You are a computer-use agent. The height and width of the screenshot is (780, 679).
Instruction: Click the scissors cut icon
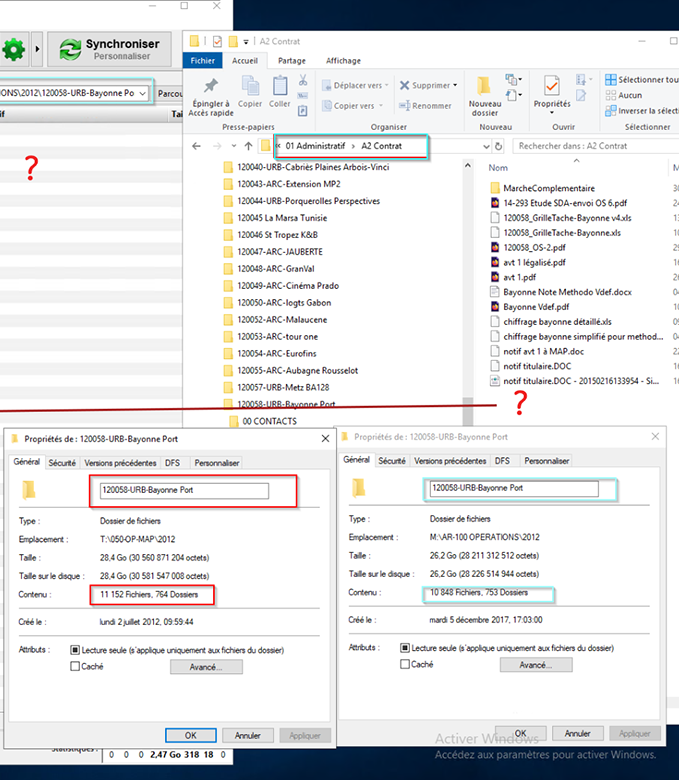[302, 80]
